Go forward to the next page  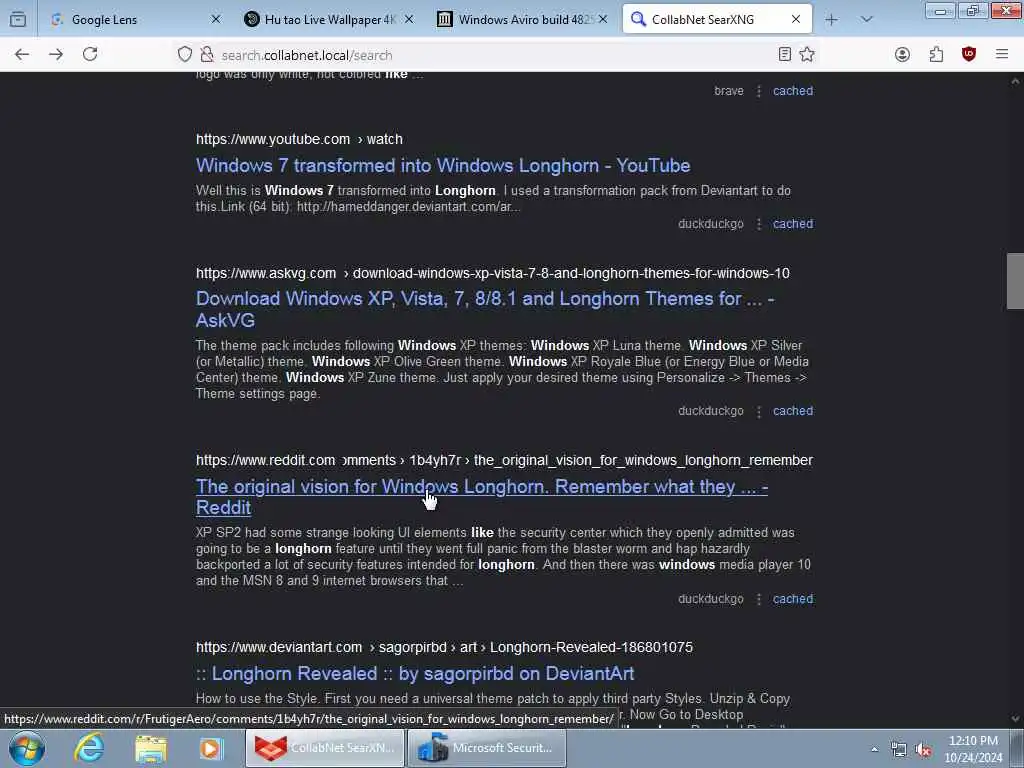[x=56, y=55]
